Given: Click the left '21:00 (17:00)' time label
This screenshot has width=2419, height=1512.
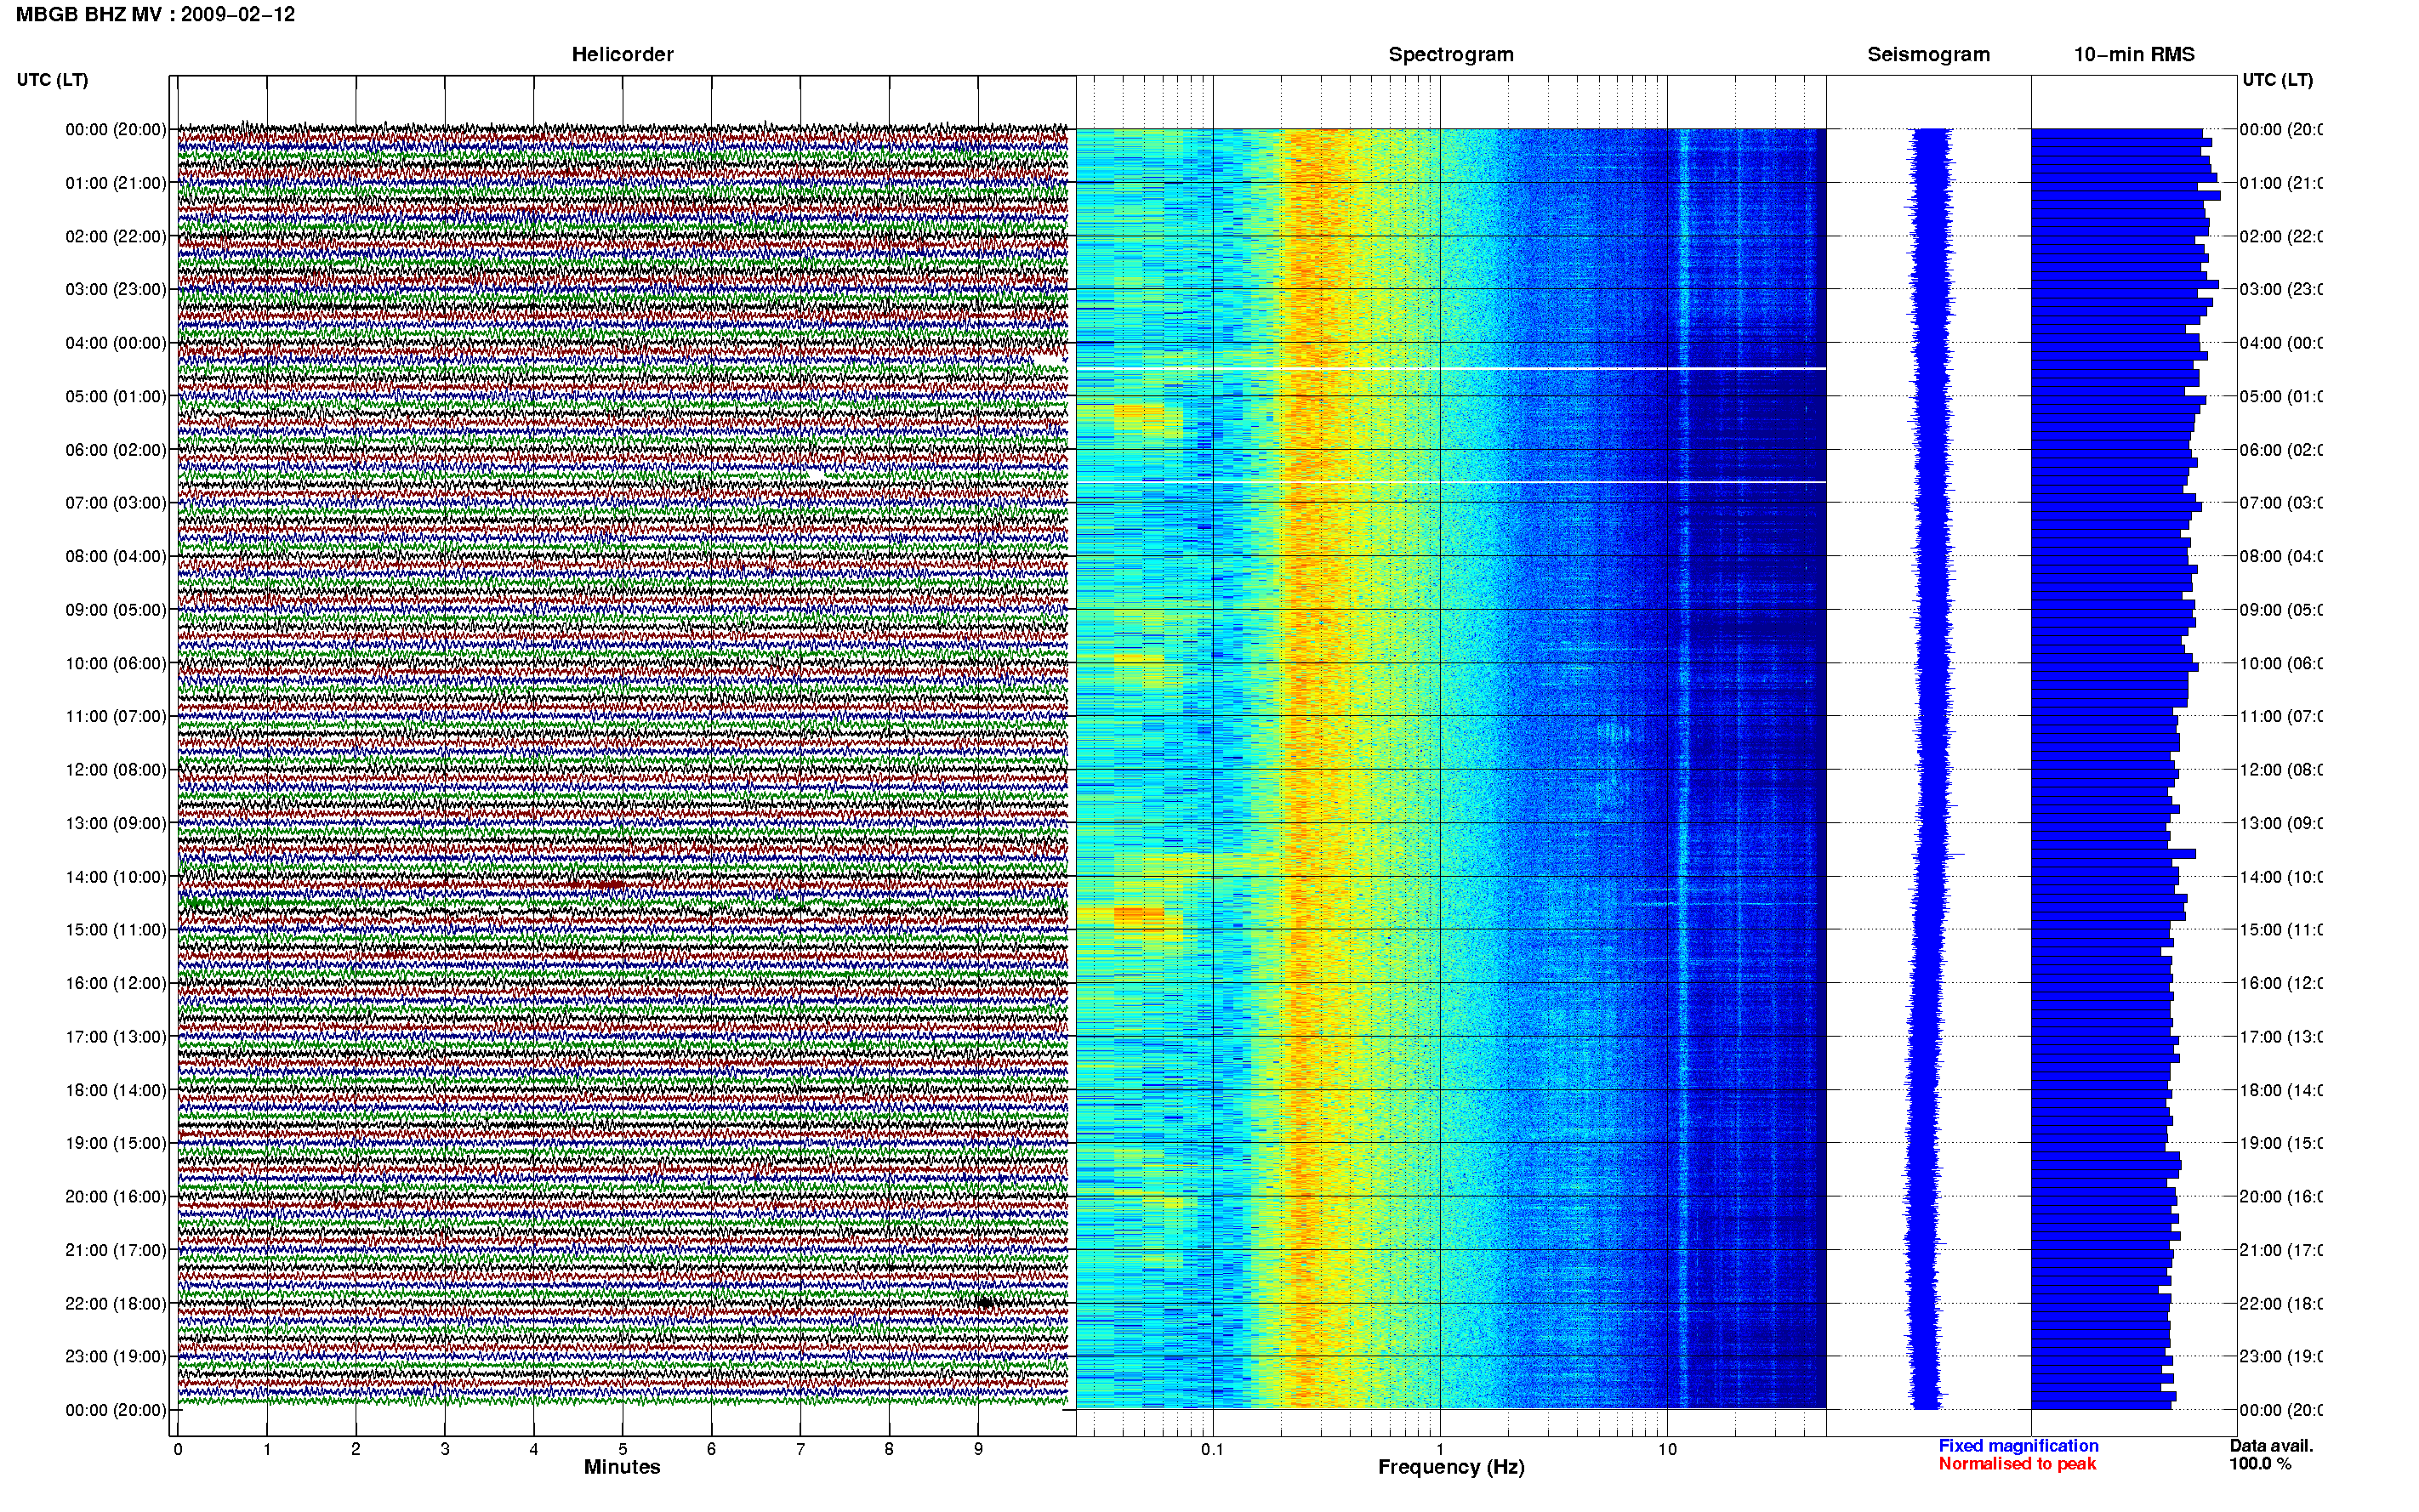Looking at the screenshot, I should (x=116, y=1250).
